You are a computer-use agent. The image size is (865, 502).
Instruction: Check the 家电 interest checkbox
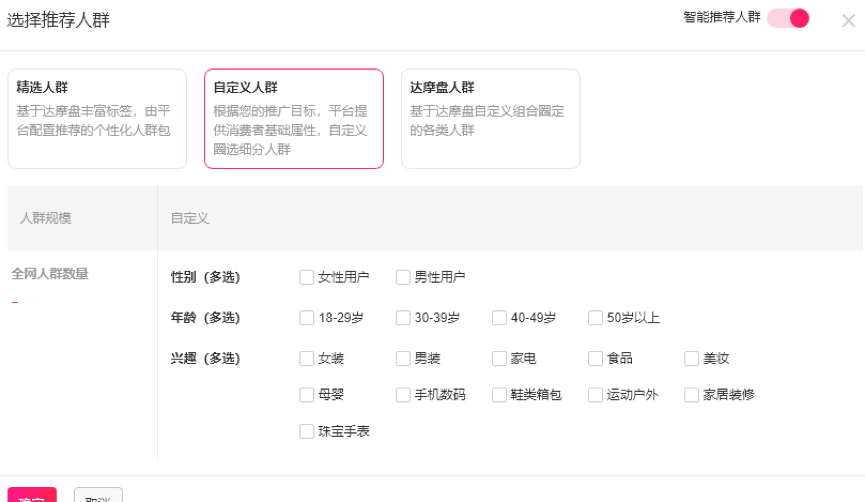[499, 359]
